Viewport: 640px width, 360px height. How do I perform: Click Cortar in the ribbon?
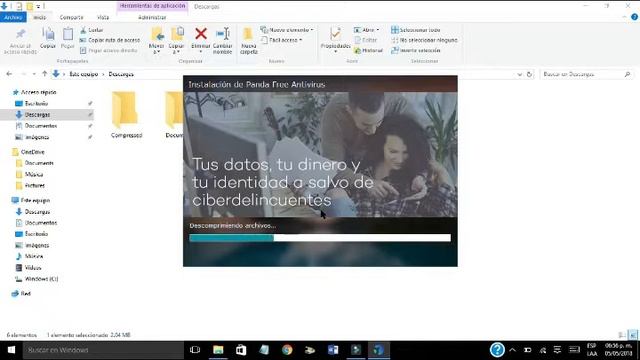click(92, 30)
